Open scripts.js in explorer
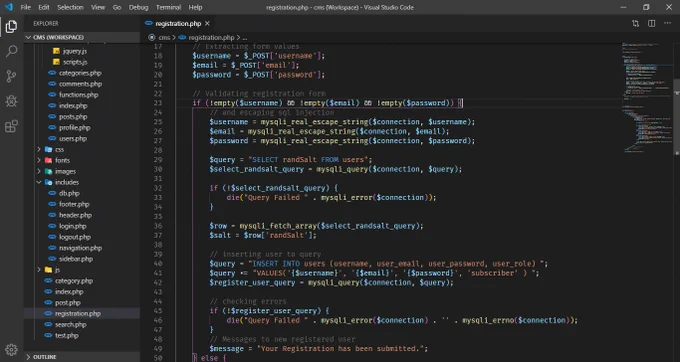680x362 pixels. [75, 62]
